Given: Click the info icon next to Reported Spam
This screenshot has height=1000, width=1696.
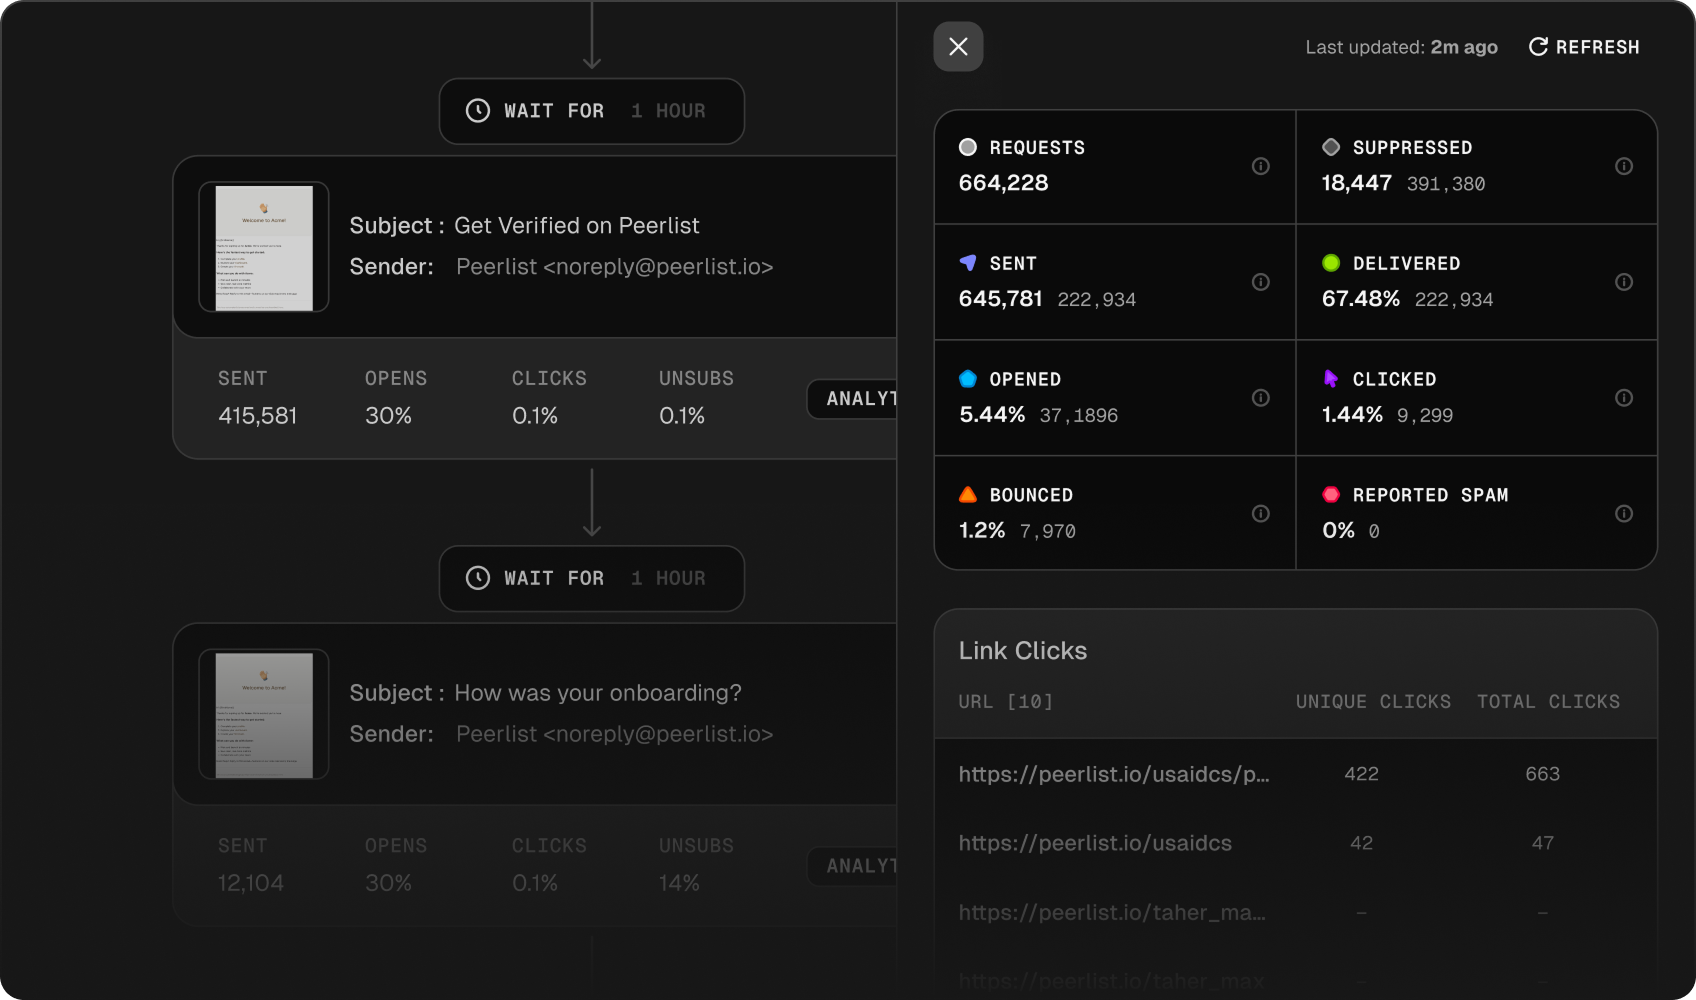Looking at the screenshot, I should pos(1624,513).
